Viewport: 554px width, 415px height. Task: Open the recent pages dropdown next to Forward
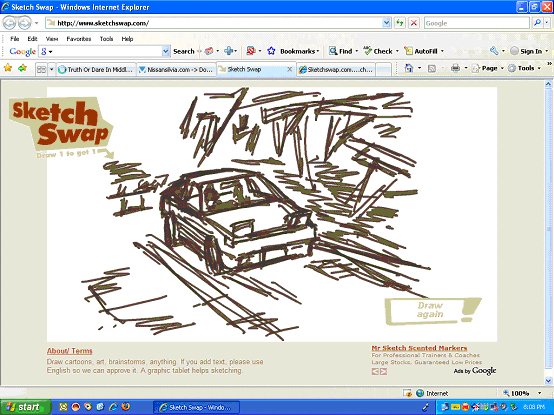[x=36, y=23]
